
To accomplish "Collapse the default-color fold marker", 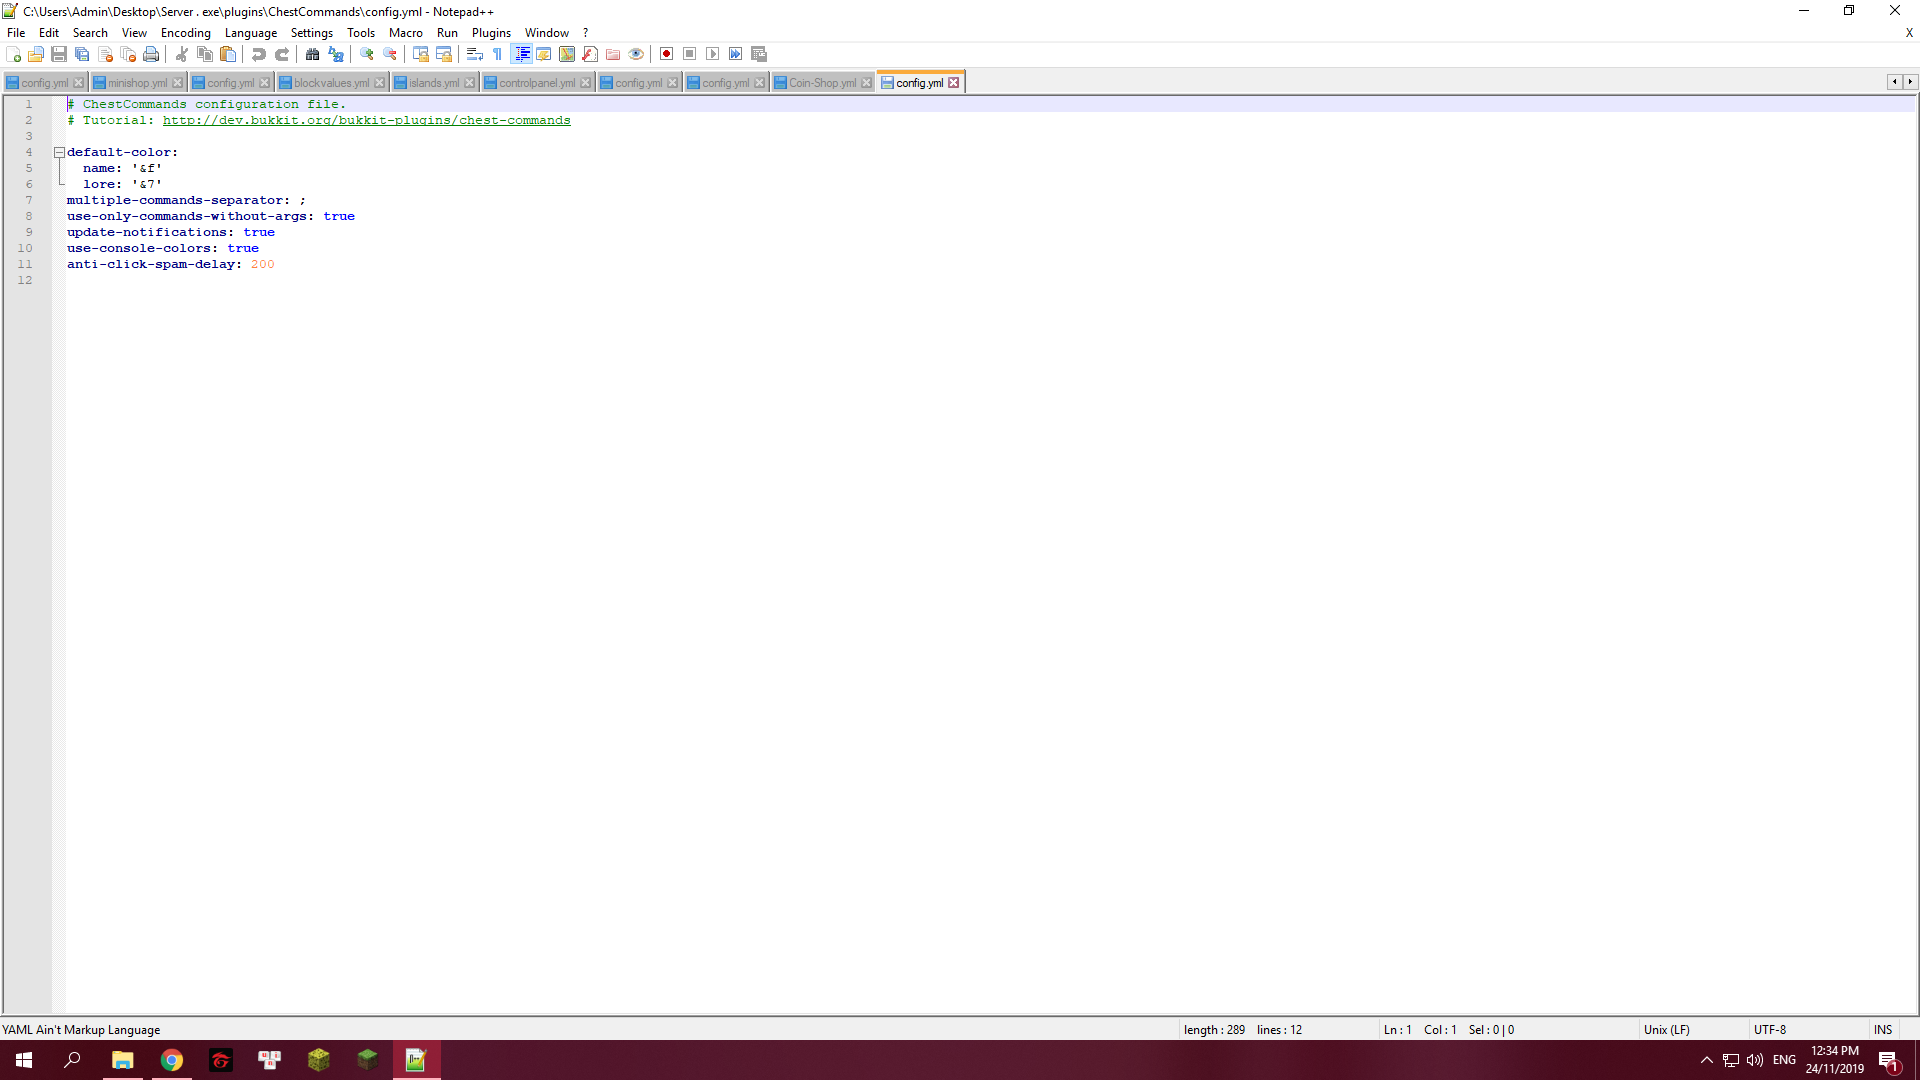I will click(x=59, y=152).
